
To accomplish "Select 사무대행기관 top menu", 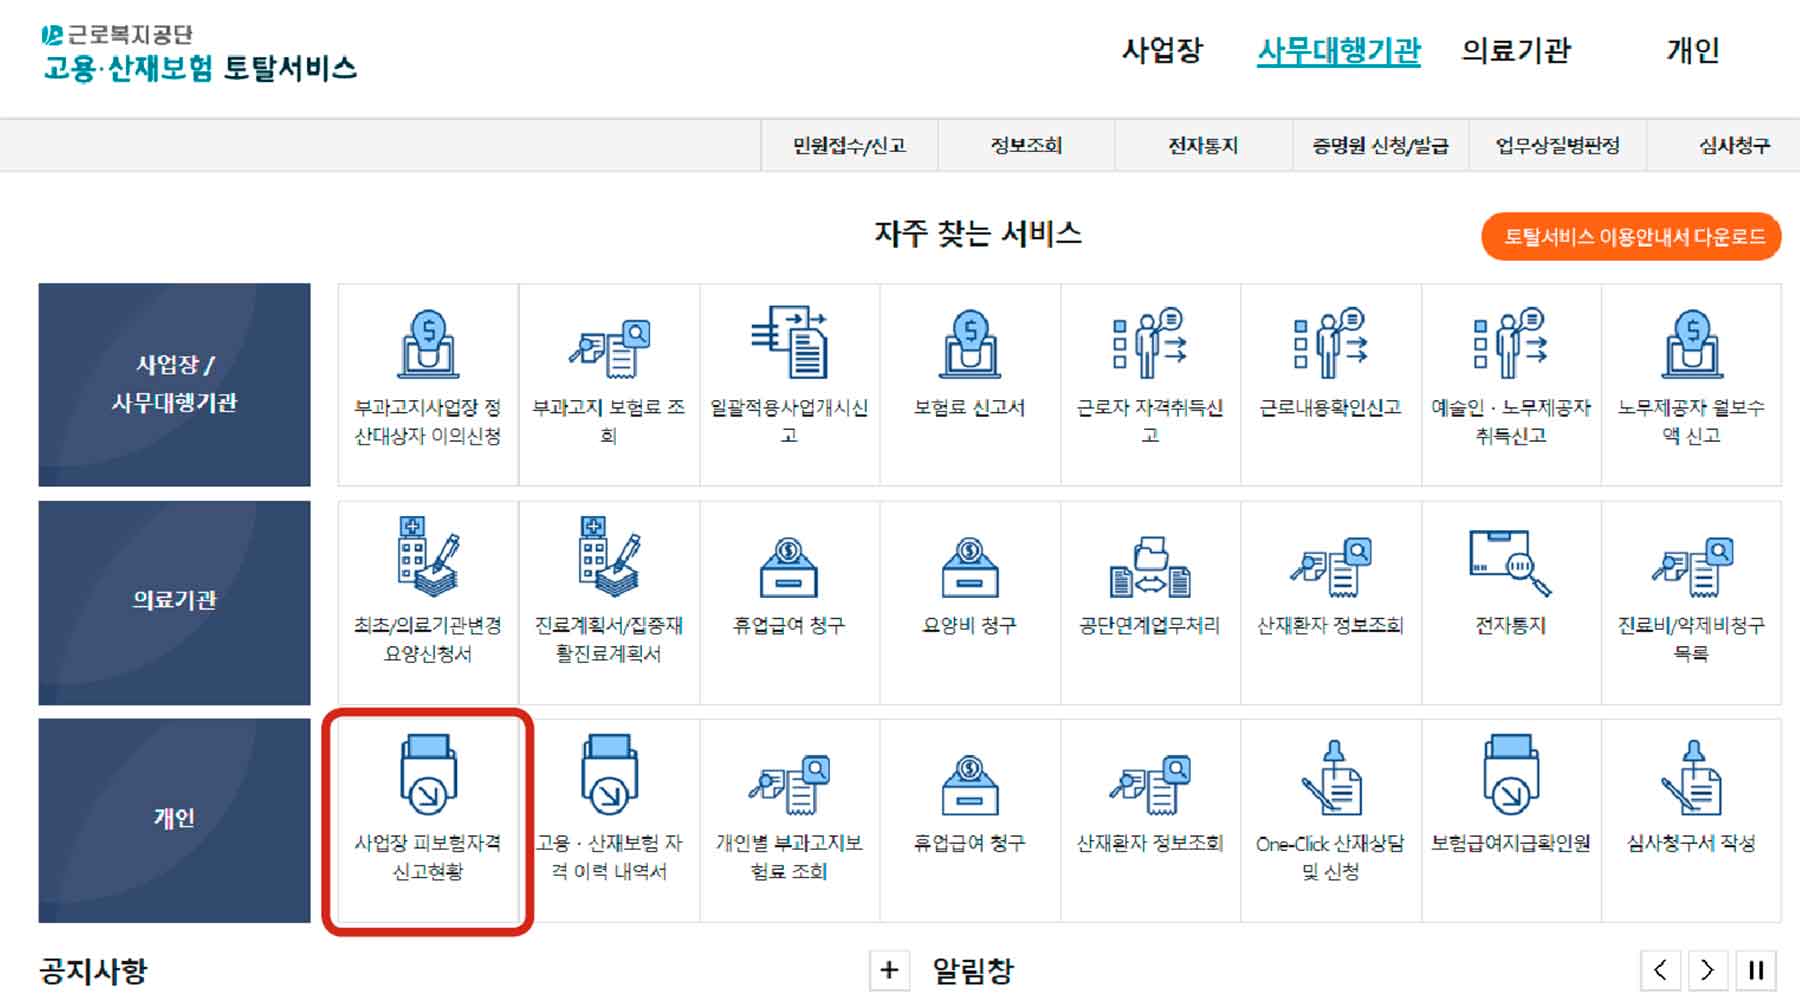I will click(x=1339, y=50).
